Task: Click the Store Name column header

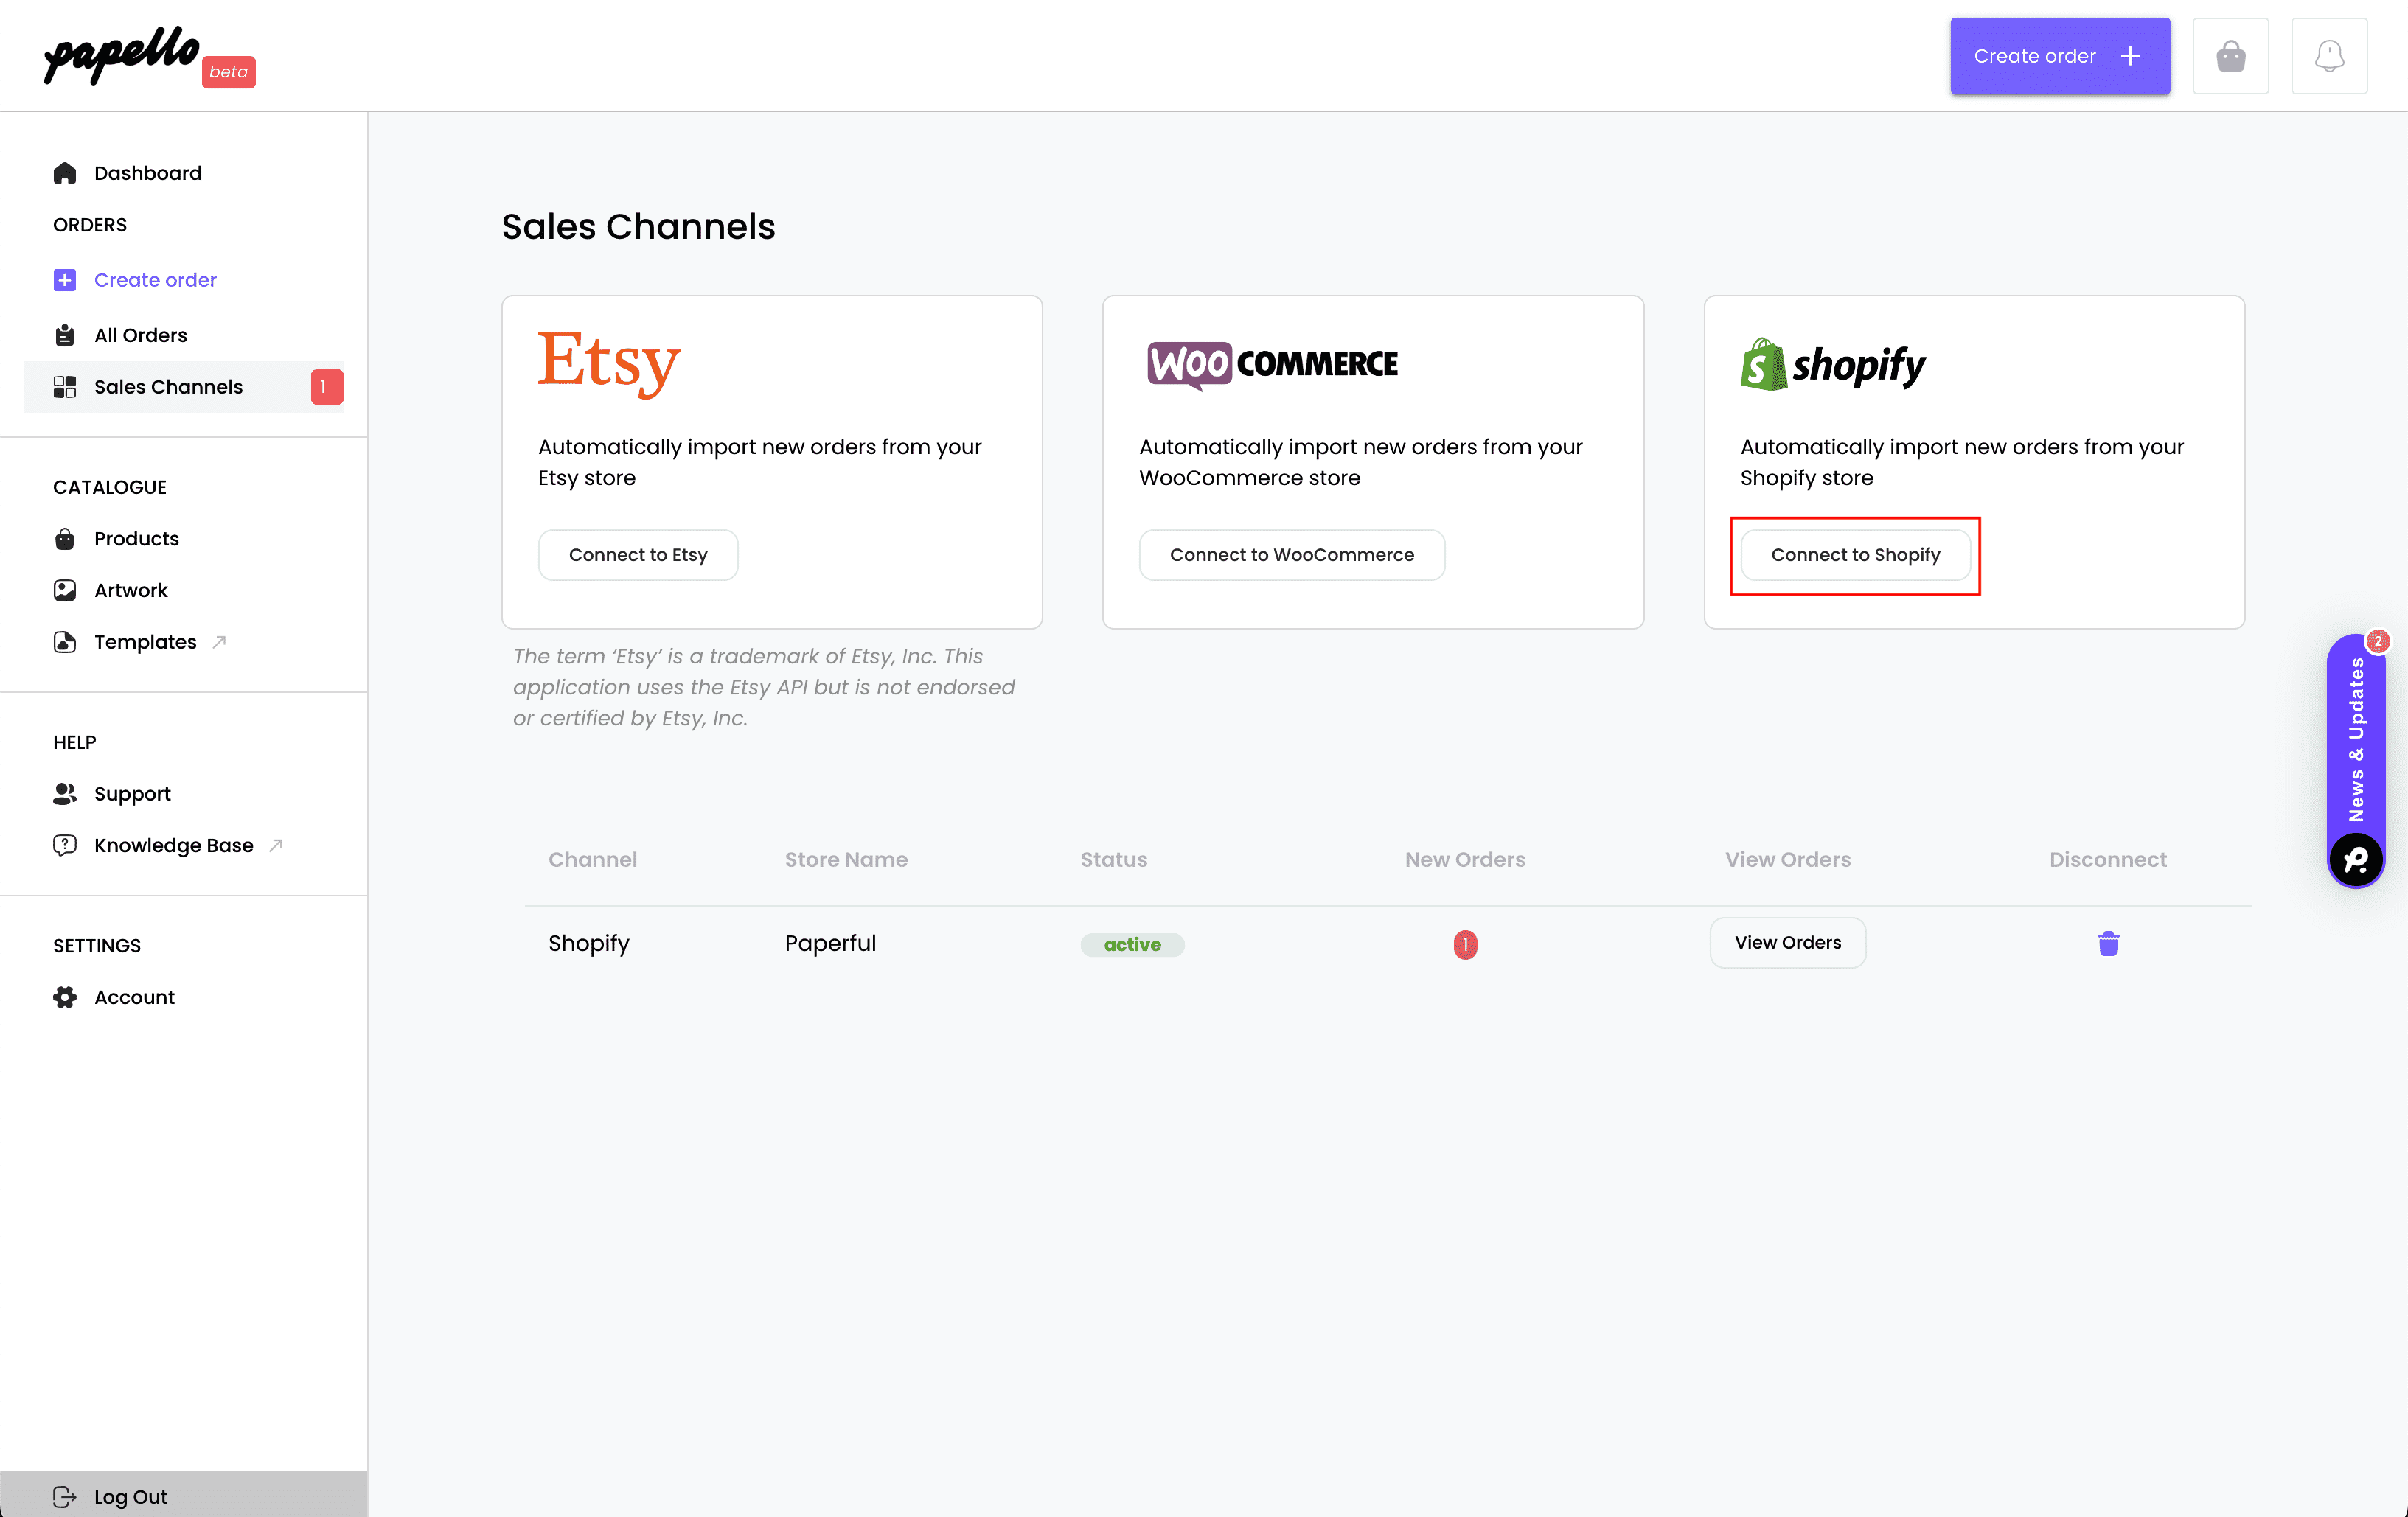Action: pyautogui.click(x=846, y=859)
